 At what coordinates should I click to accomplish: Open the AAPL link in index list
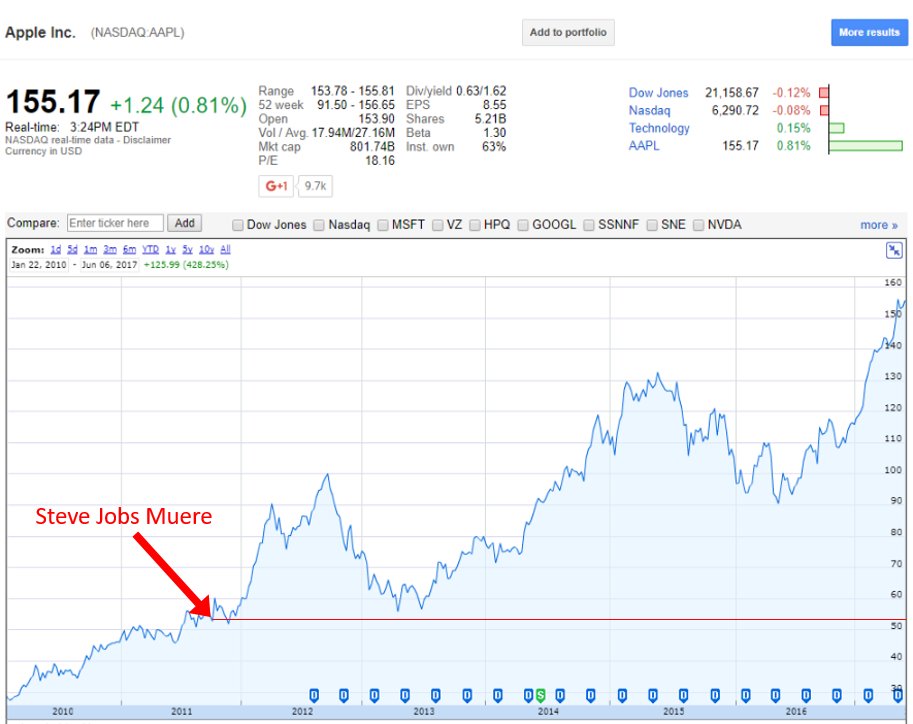coord(643,146)
